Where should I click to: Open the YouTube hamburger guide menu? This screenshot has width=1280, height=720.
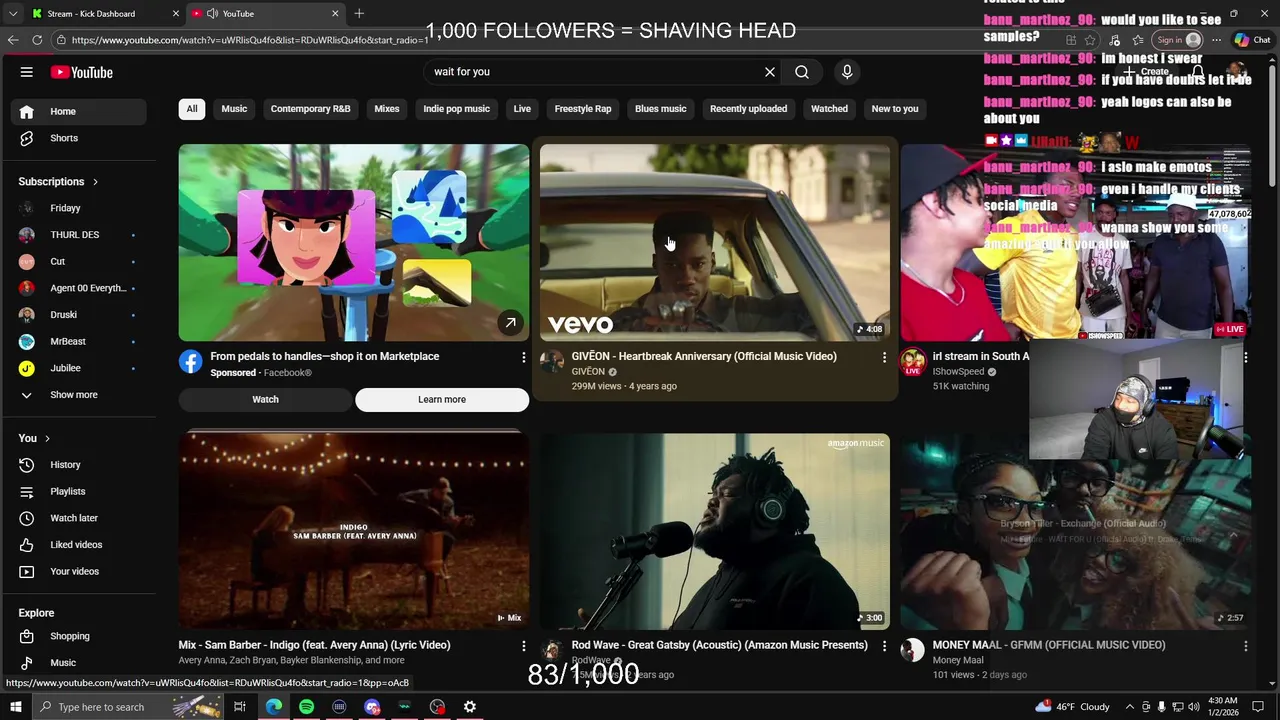pos(27,72)
